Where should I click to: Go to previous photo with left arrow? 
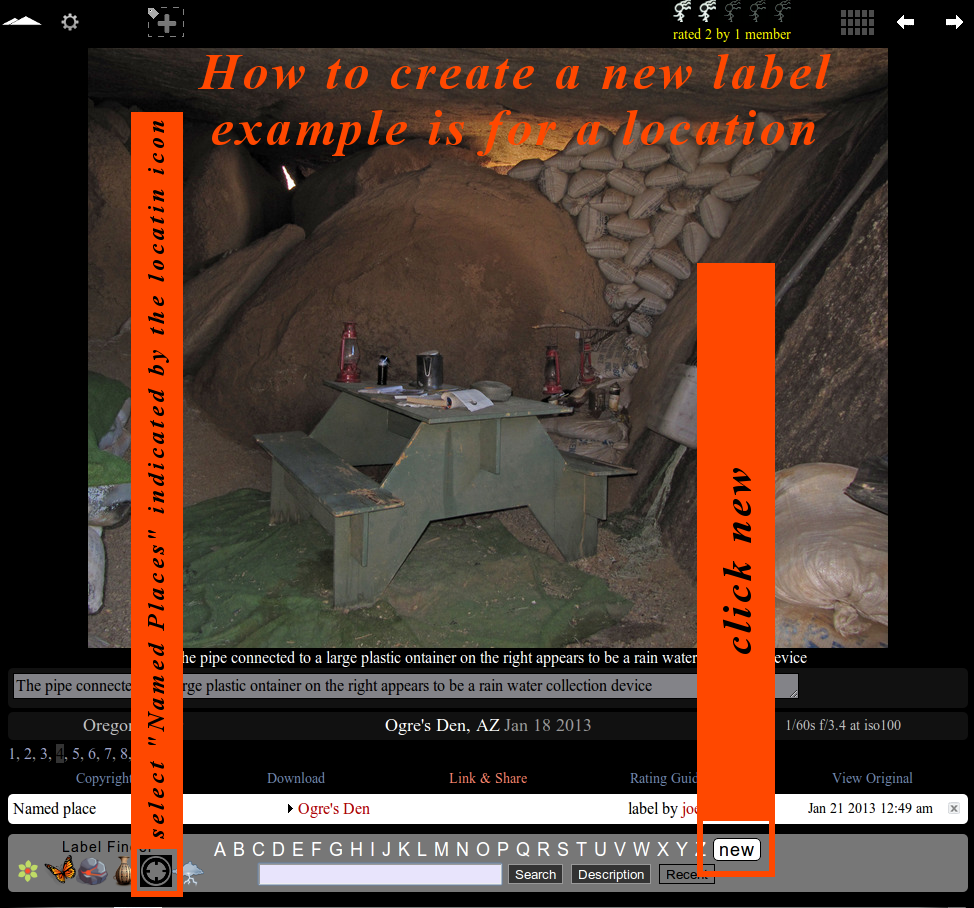905,22
